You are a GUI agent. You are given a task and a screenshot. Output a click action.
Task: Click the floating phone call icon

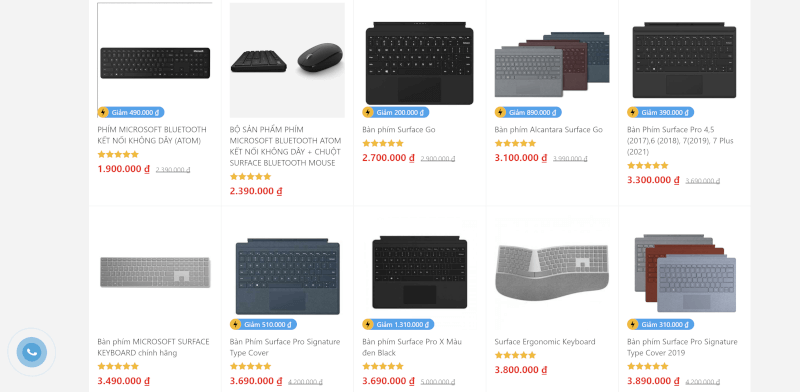click(x=32, y=352)
